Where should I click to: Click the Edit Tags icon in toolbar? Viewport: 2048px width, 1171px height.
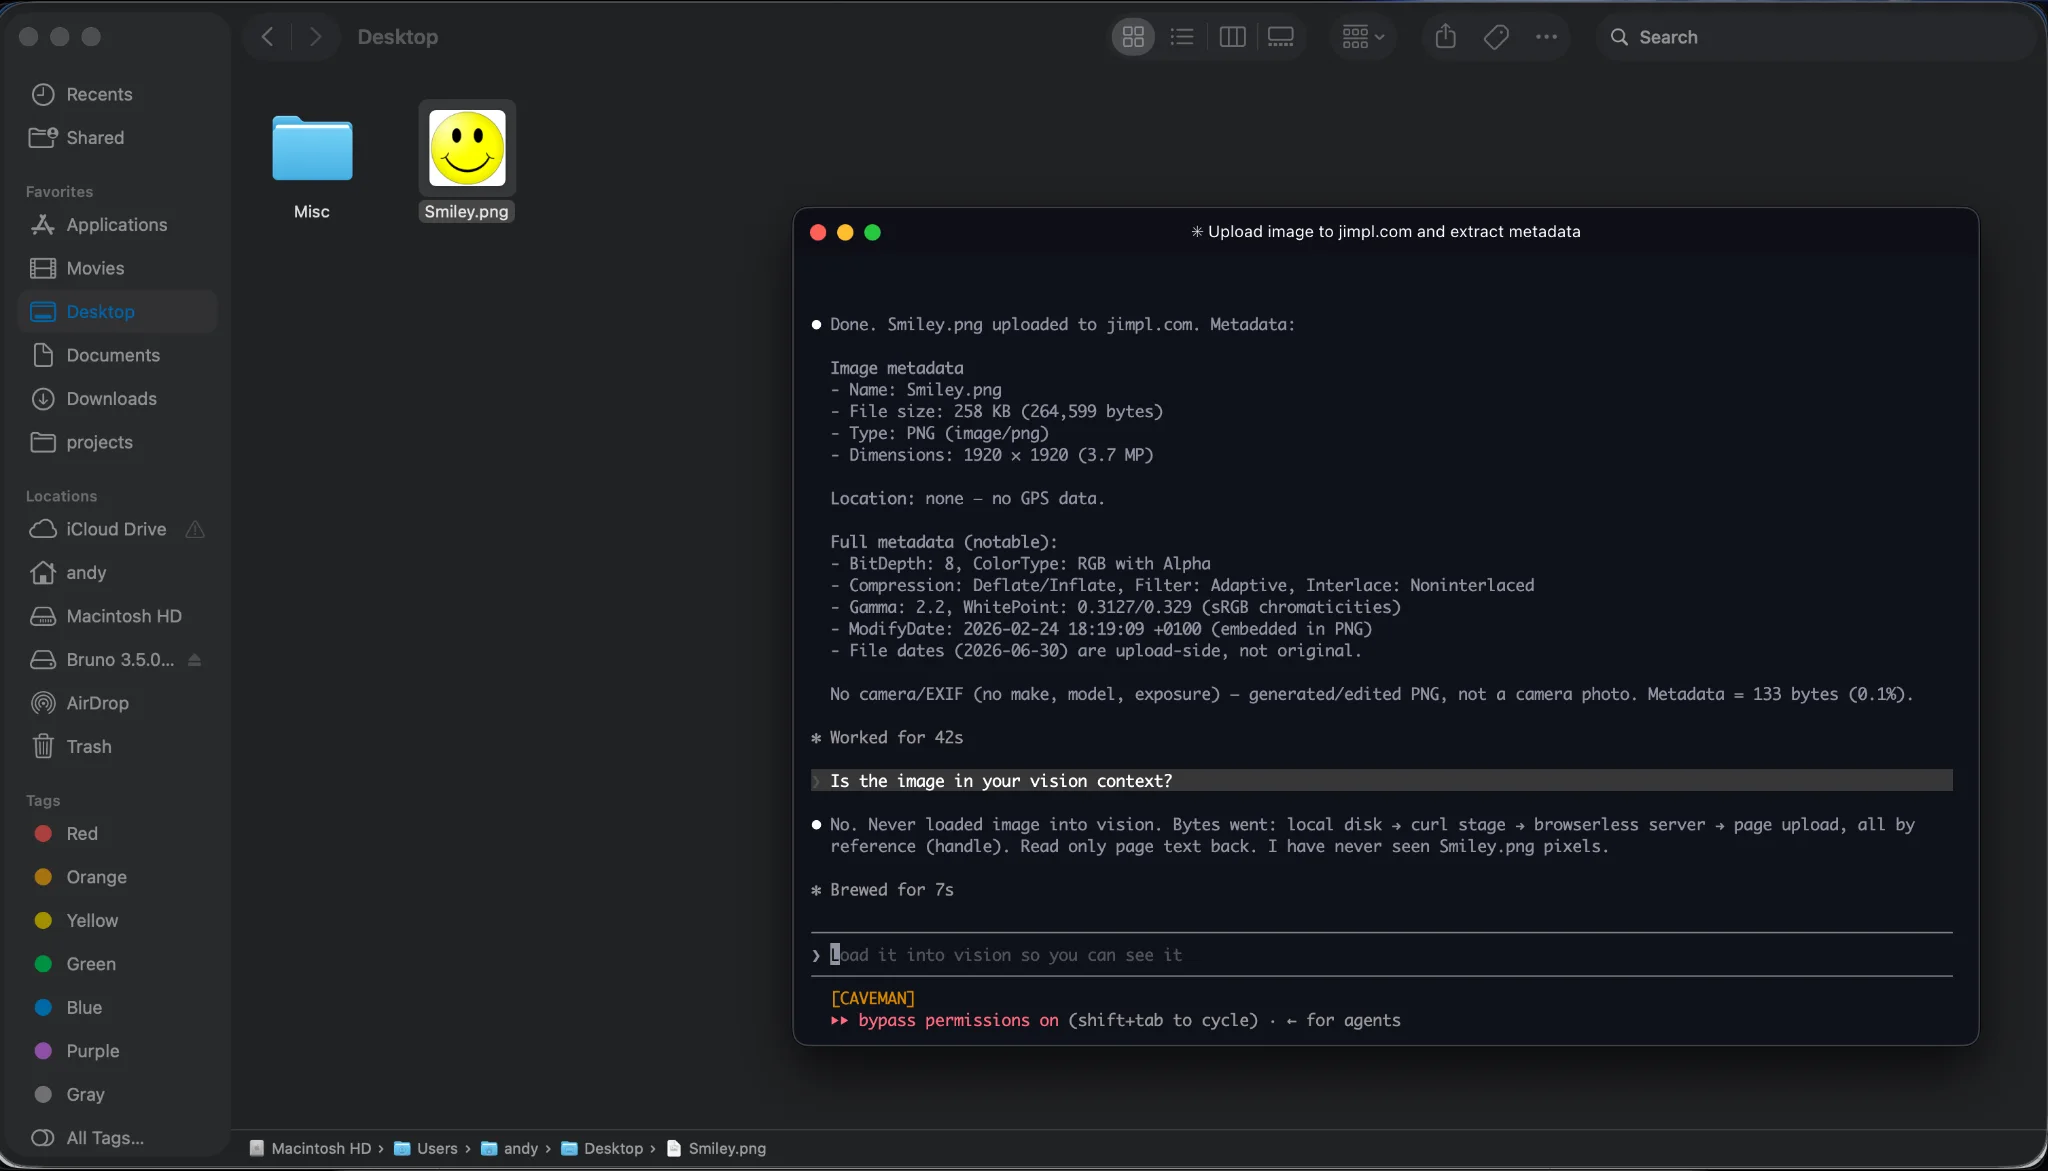[1496, 37]
